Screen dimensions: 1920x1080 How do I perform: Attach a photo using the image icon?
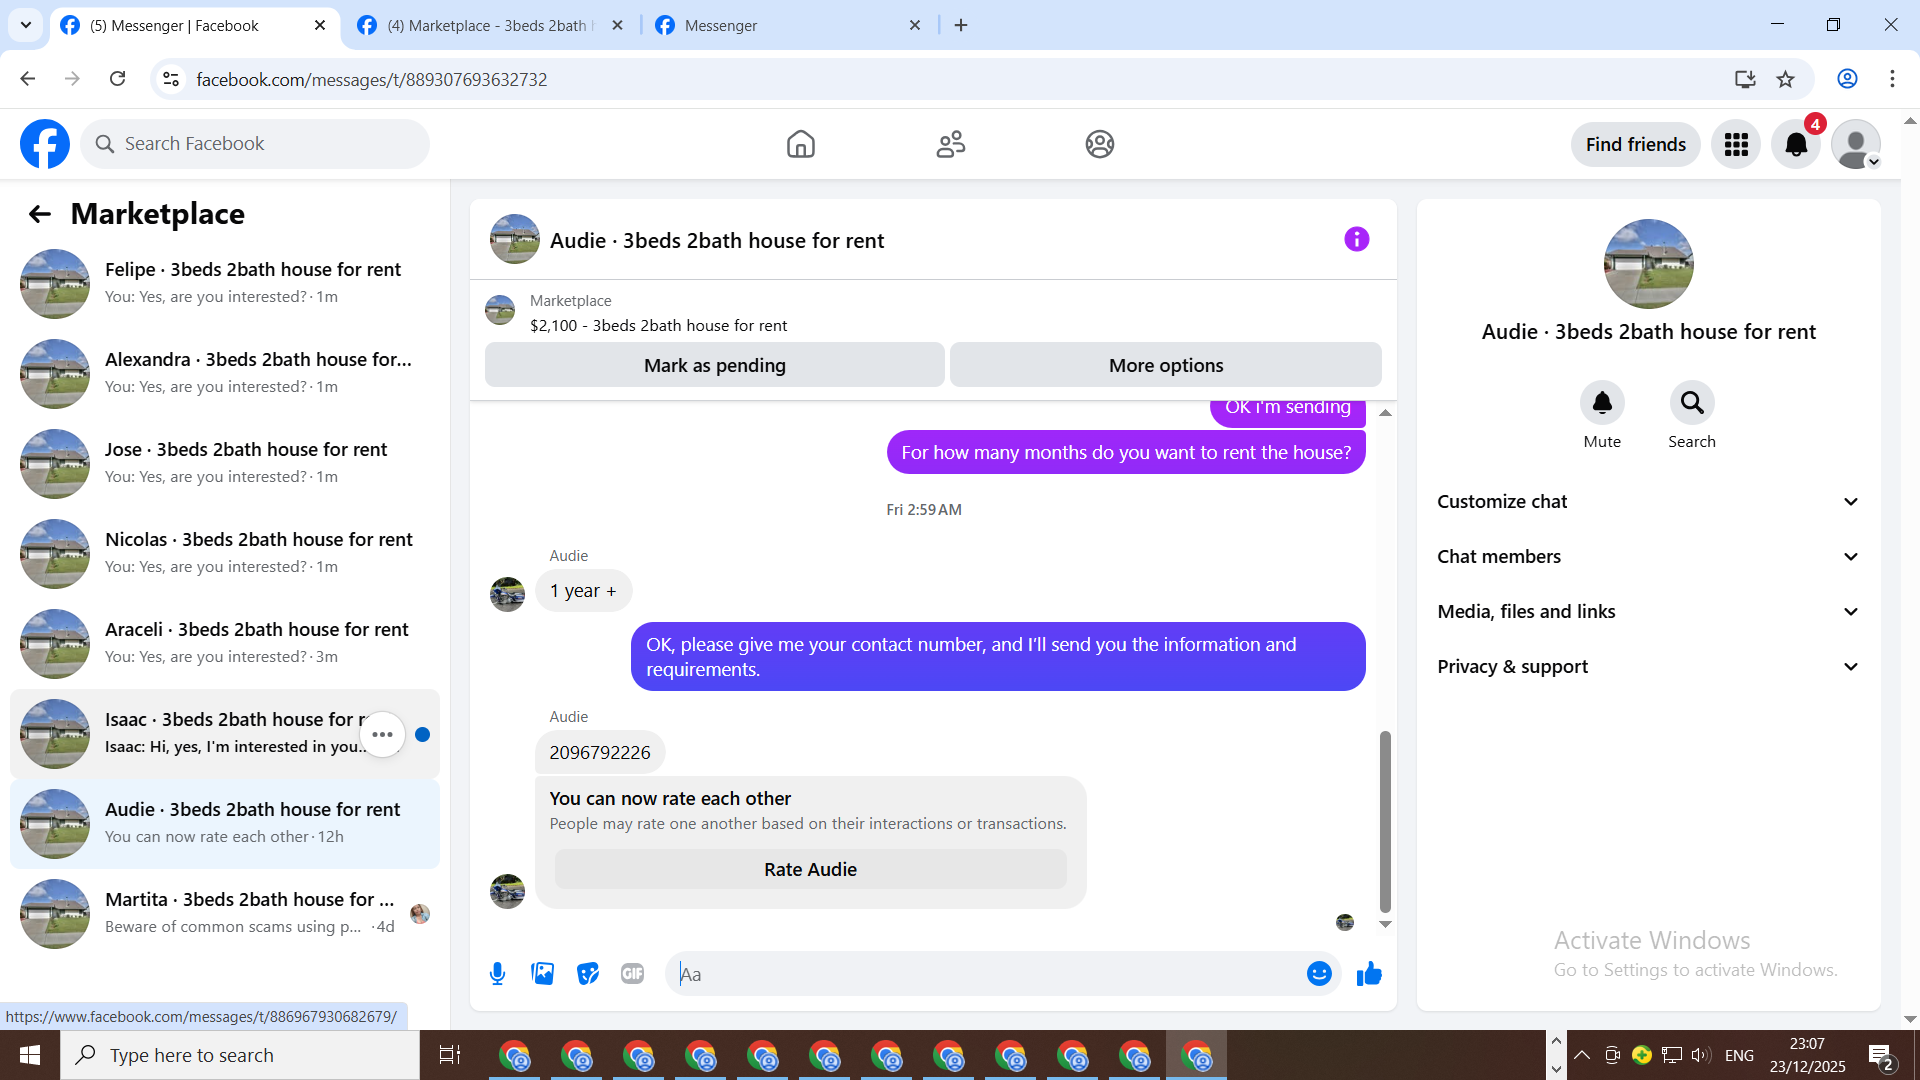[542, 973]
